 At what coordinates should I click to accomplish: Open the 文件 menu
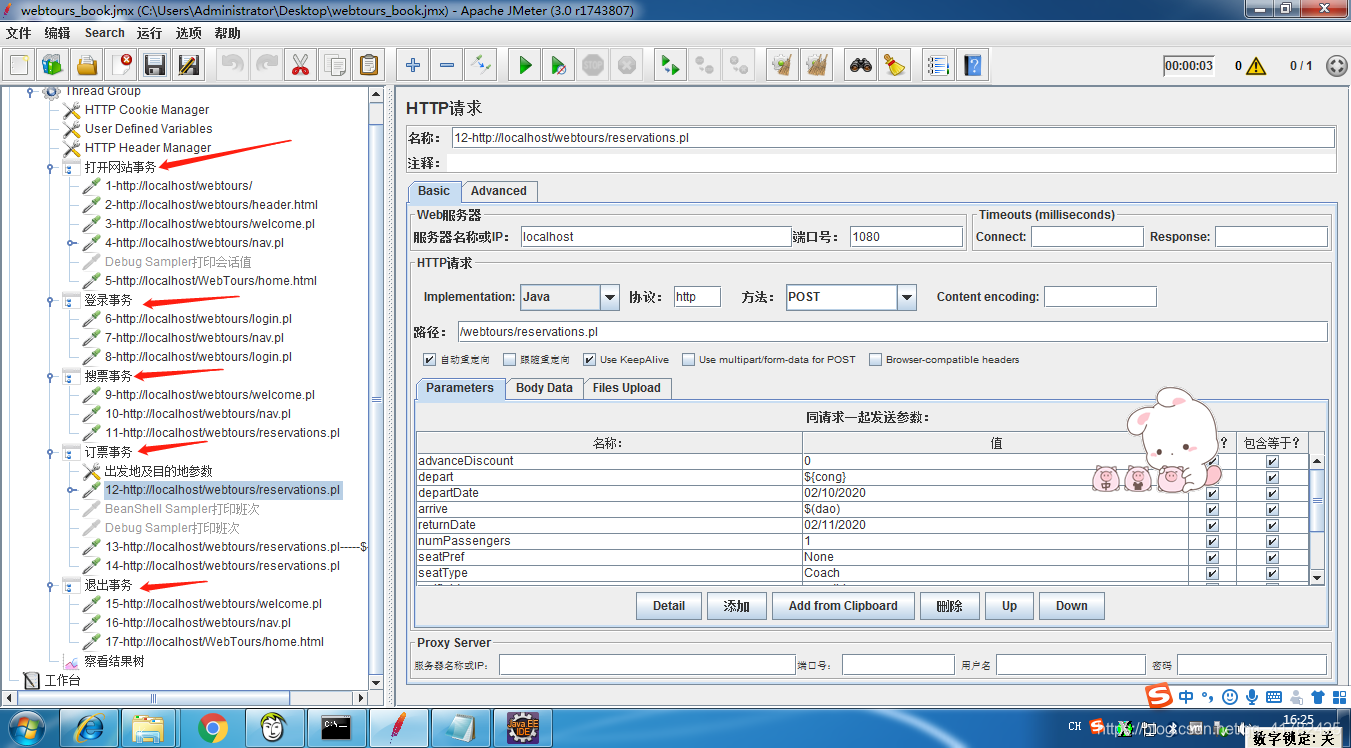click(x=19, y=33)
